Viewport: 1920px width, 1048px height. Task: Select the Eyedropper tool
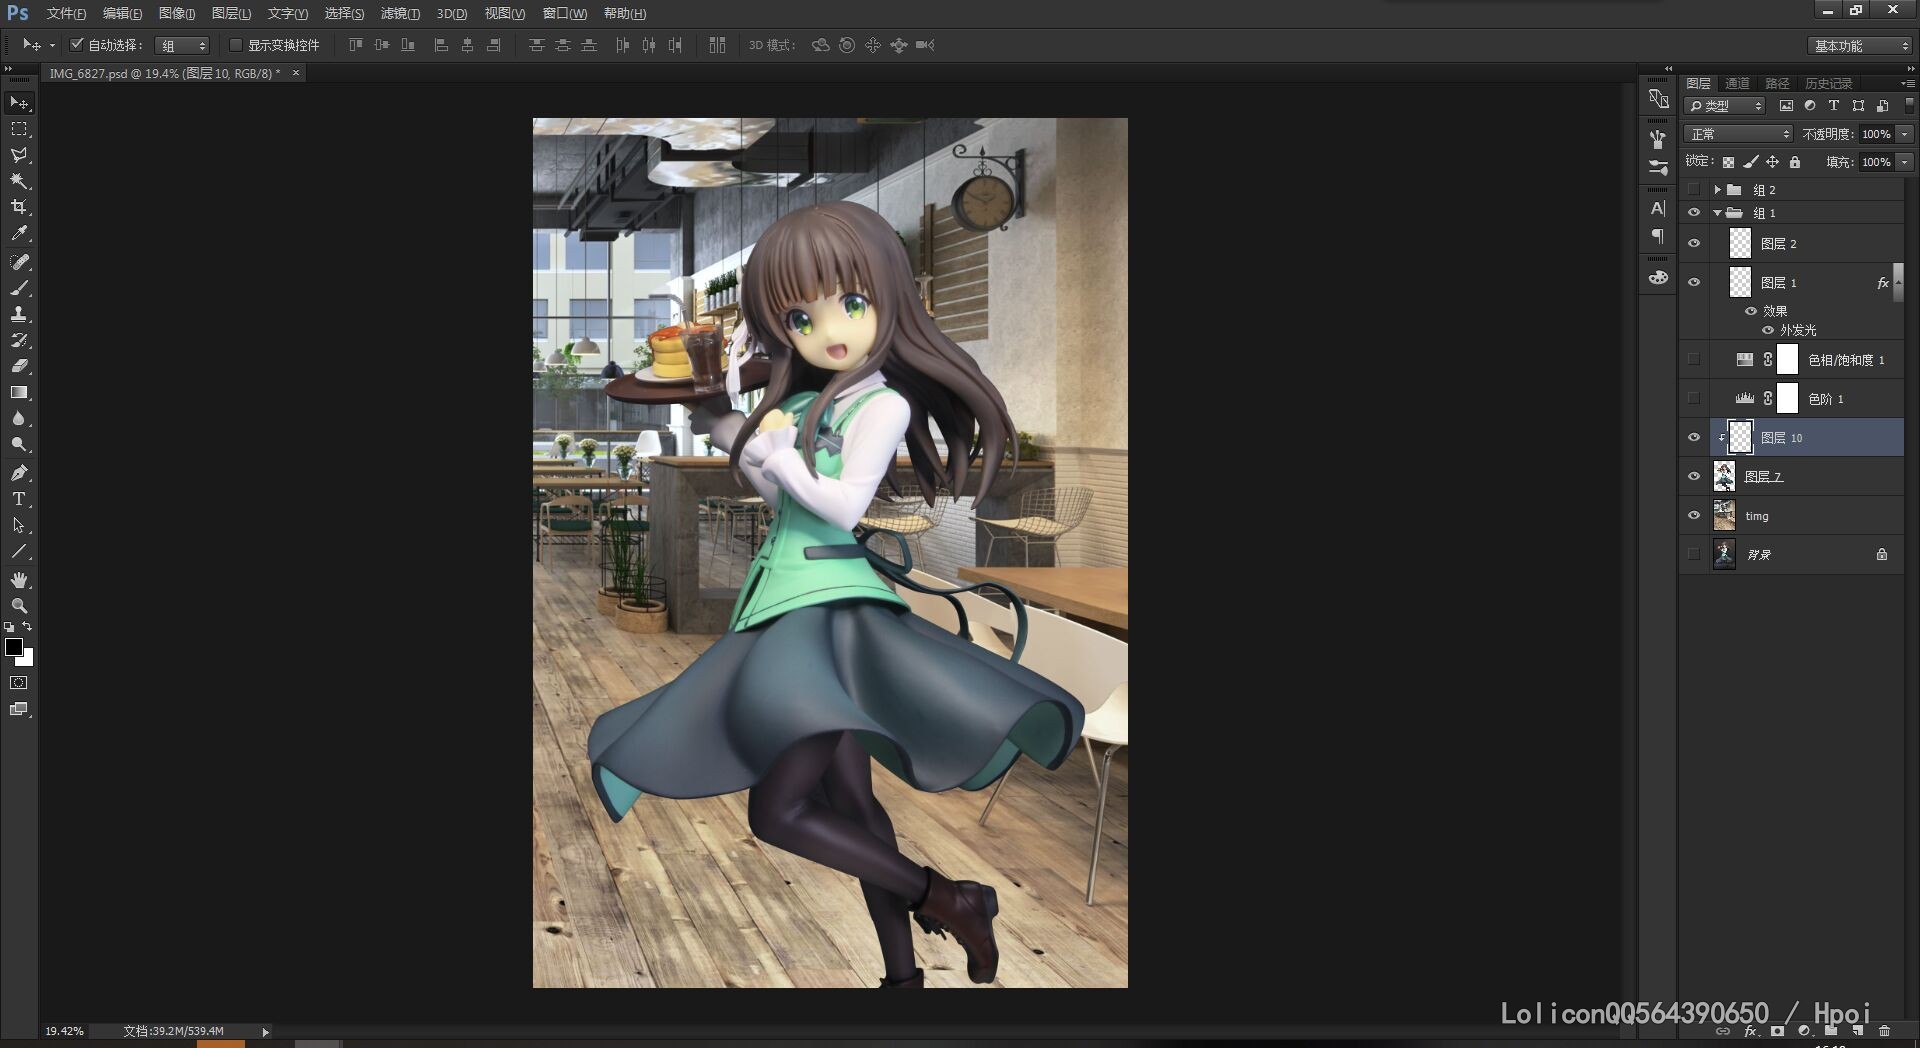point(19,234)
